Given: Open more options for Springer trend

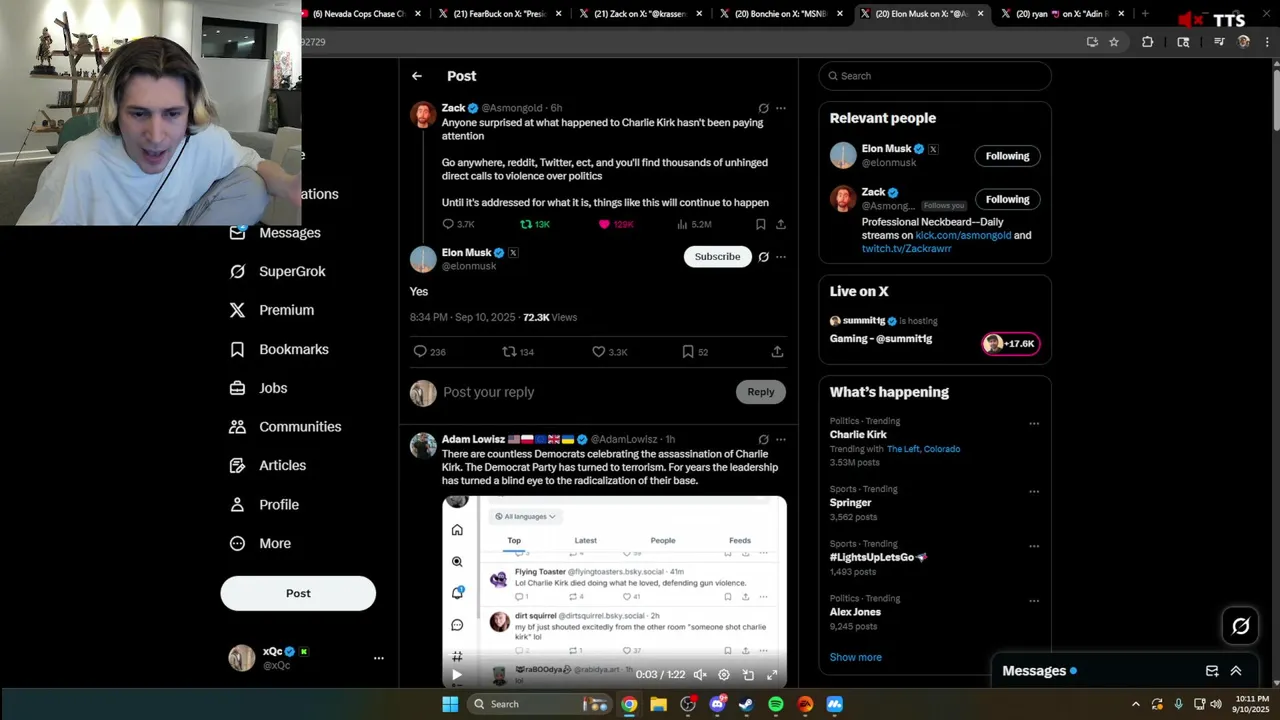Looking at the screenshot, I should pos(1034,492).
